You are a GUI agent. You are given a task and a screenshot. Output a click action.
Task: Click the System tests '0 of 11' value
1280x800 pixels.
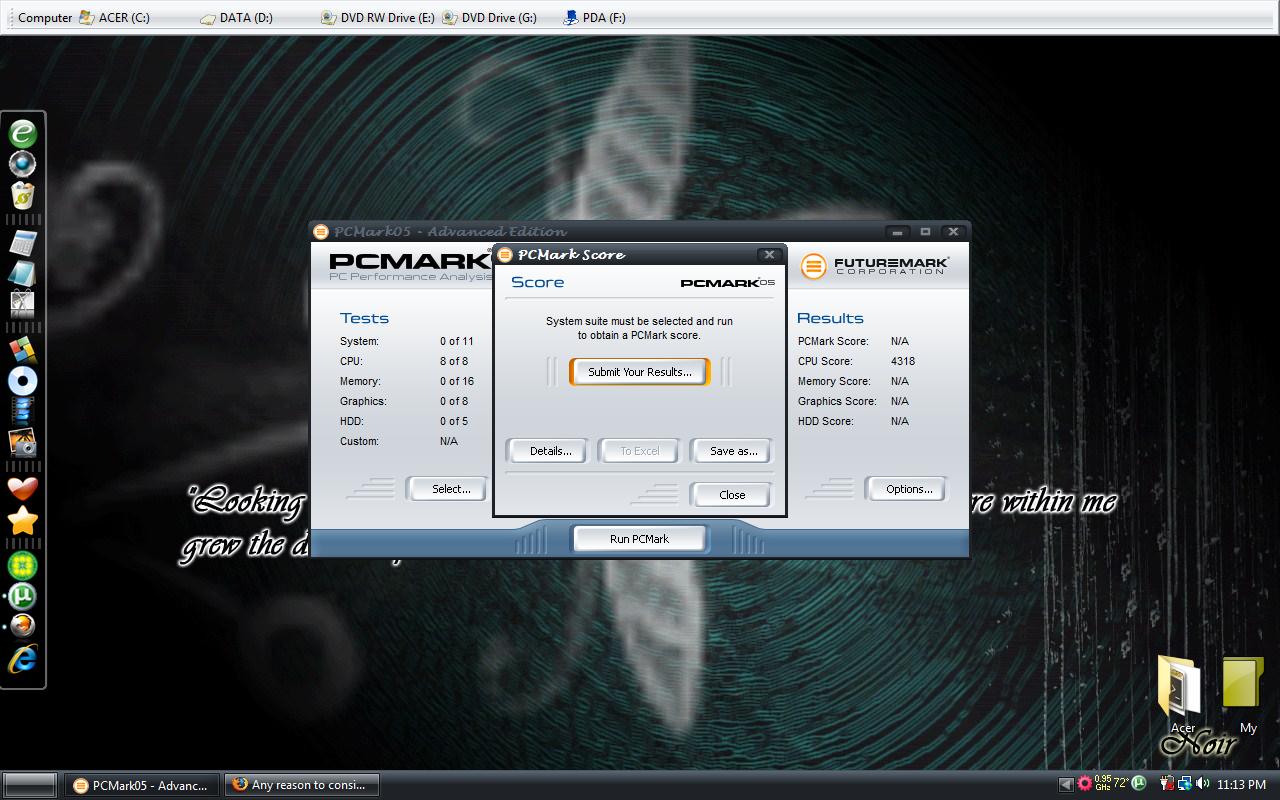click(x=457, y=341)
